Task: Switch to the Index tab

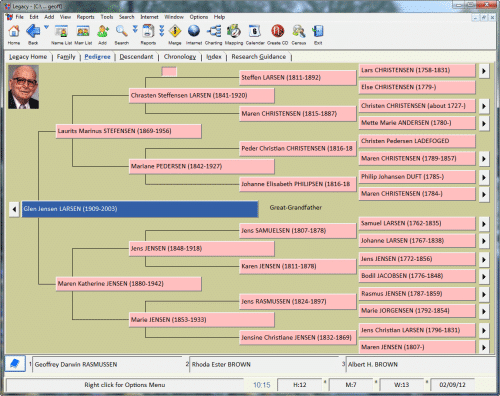Action: [x=214, y=57]
